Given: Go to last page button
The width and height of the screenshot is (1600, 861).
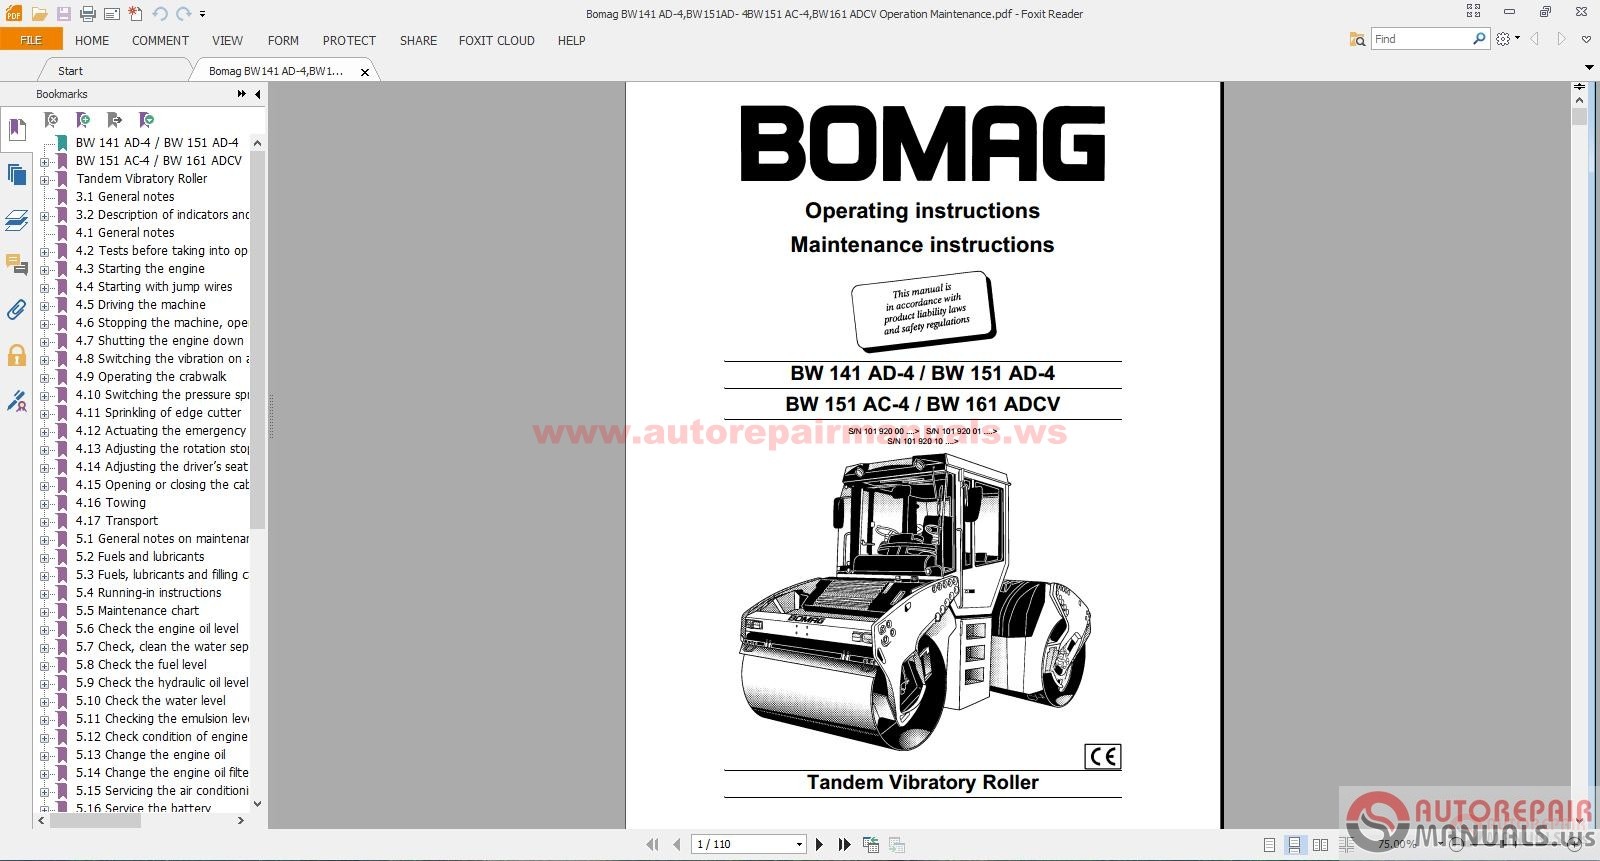Looking at the screenshot, I should tap(844, 844).
